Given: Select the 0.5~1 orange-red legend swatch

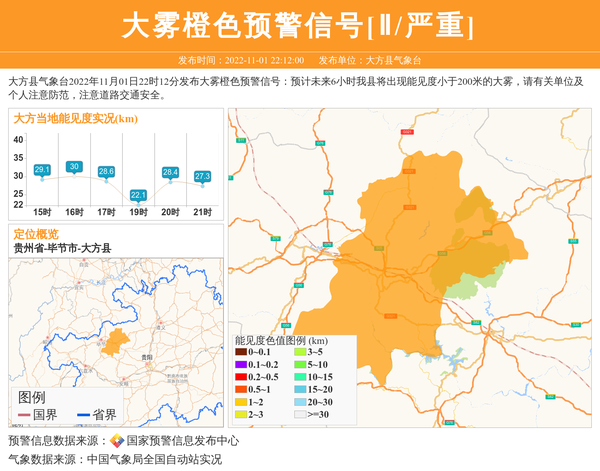Looking at the screenshot, I should coord(241,390).
